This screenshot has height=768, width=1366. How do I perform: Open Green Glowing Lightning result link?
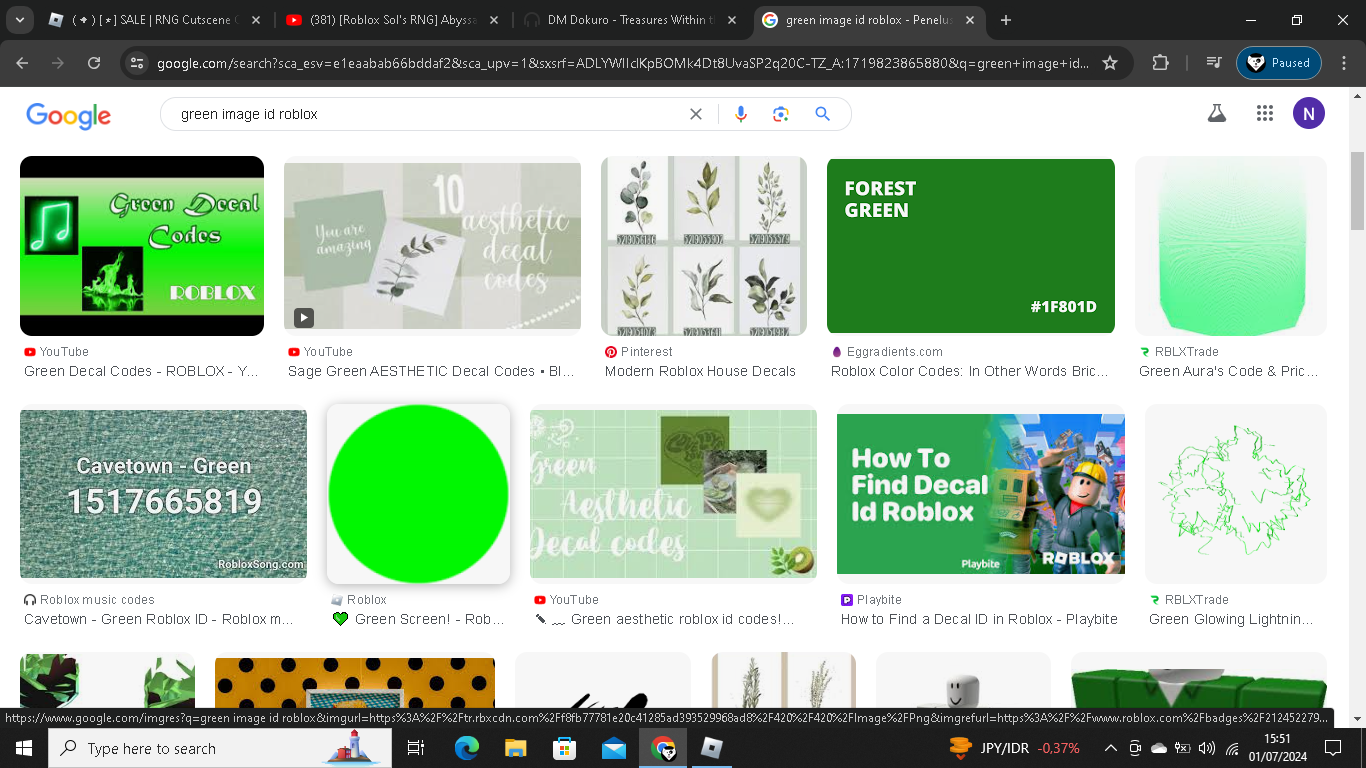(1231, 619)
